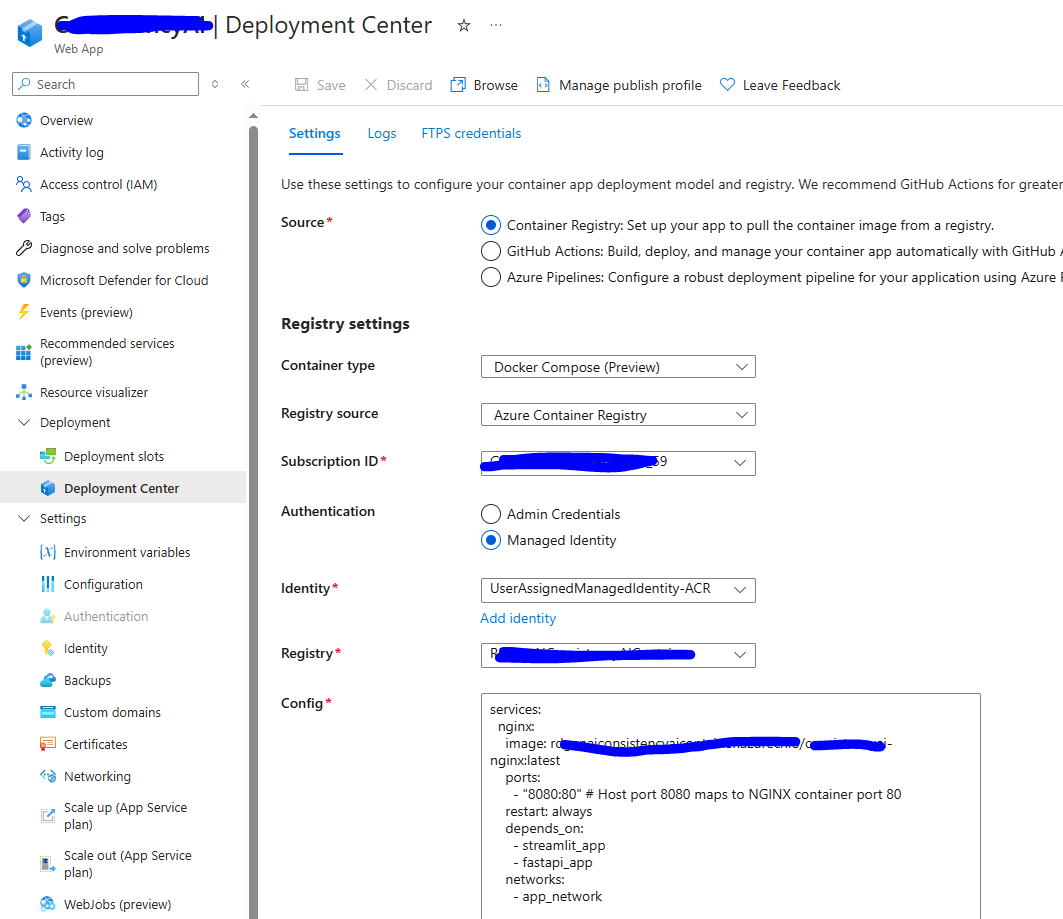The height and width of the screenshot is (919, 1063).
Task: Click Manage publish profile
Action: pos(629,85)
